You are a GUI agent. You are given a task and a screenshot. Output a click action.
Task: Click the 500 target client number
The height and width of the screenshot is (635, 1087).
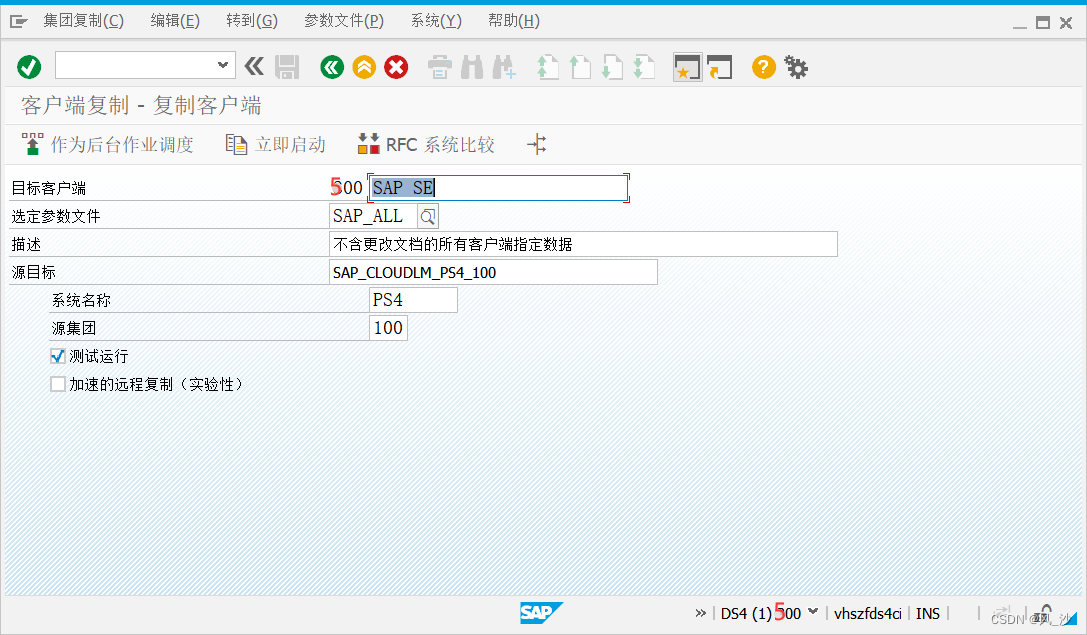[x=347, y=188]
